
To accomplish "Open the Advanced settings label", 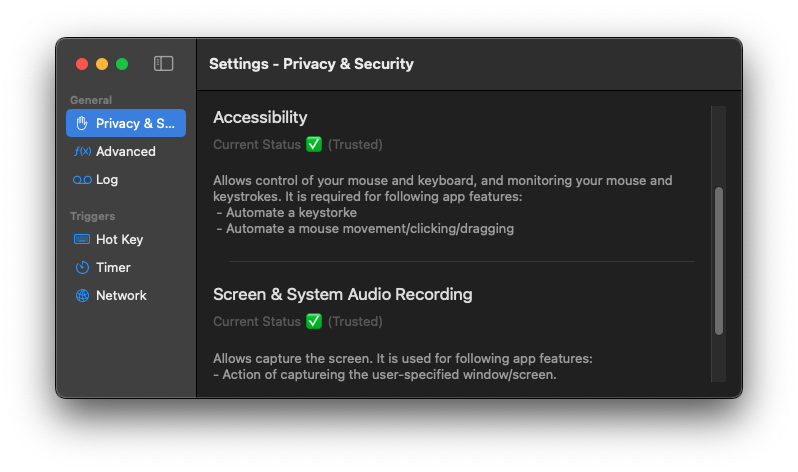I will tap(126, 152).
